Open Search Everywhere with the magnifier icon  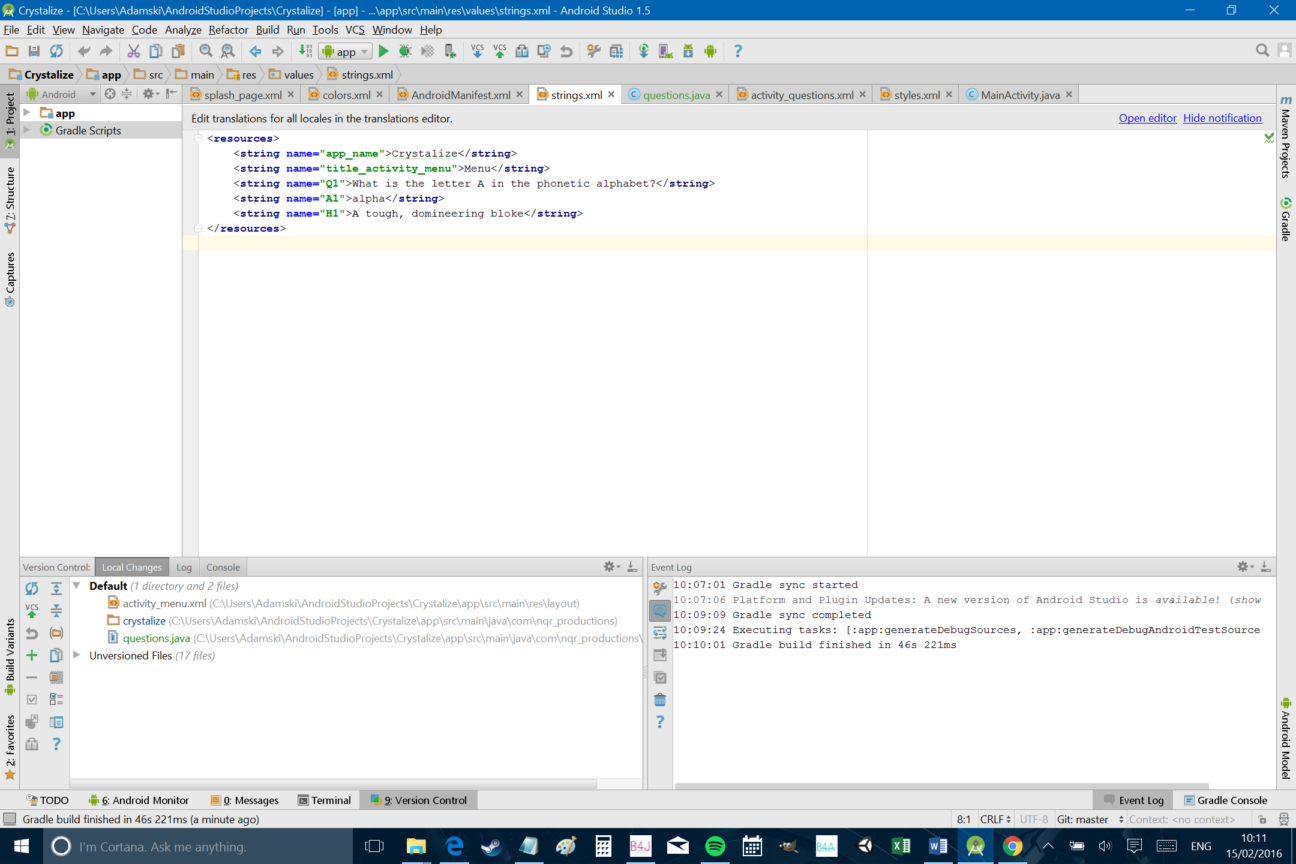1262,51
